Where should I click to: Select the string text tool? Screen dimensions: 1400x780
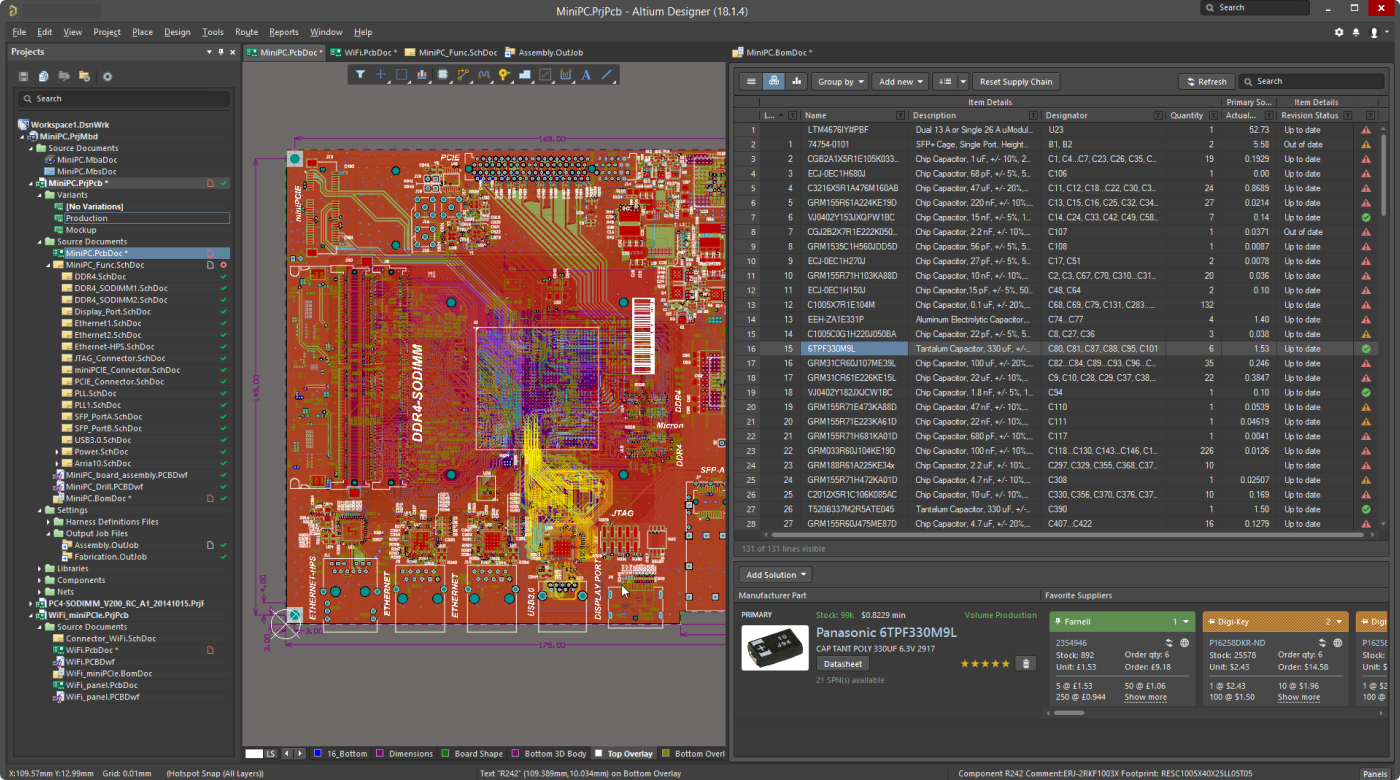coord(587,75)
